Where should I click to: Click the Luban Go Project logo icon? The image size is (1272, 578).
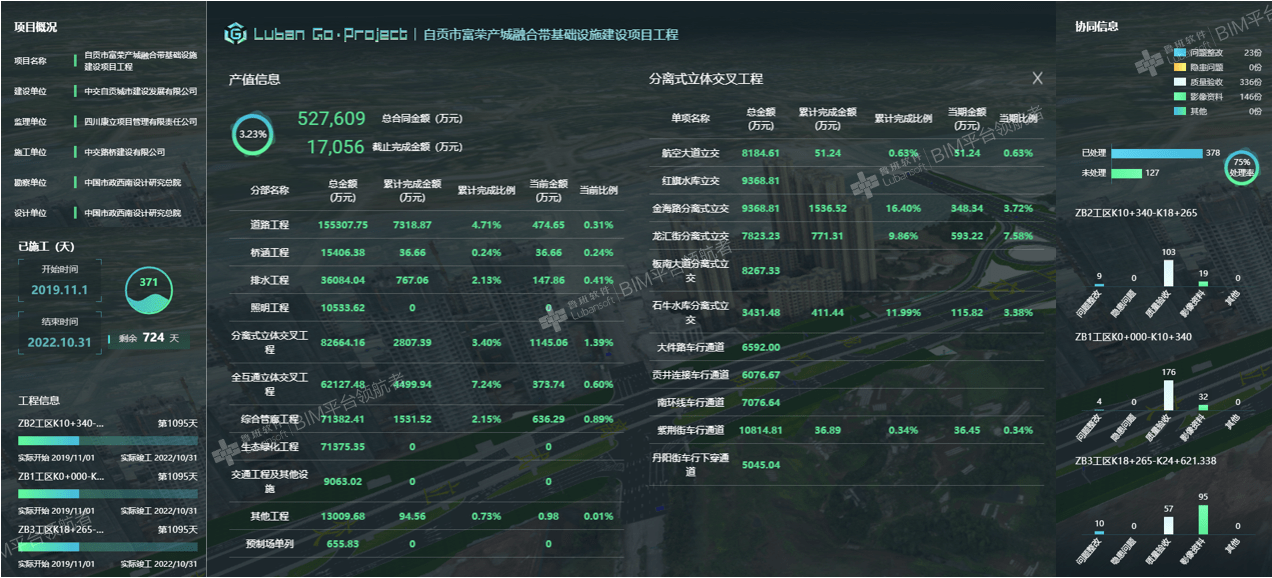[x=235, y=35]
